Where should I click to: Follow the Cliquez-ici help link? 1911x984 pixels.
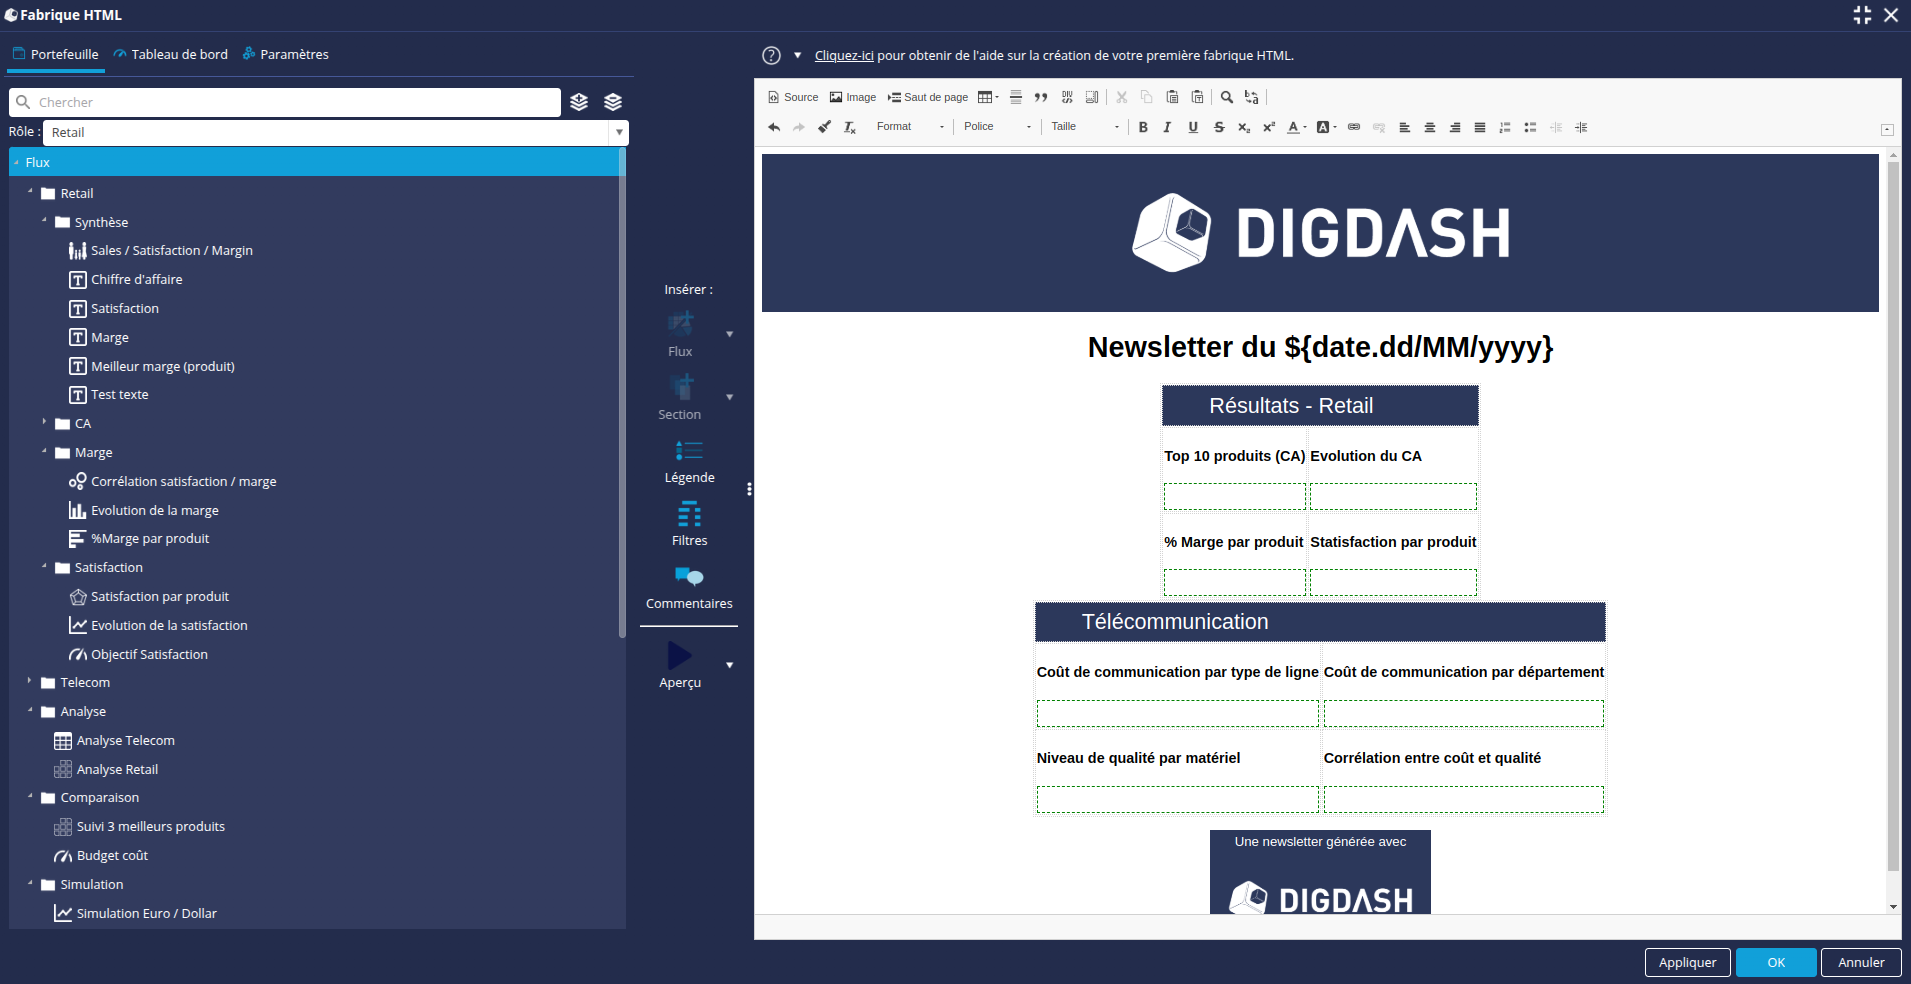click(844, 55)
